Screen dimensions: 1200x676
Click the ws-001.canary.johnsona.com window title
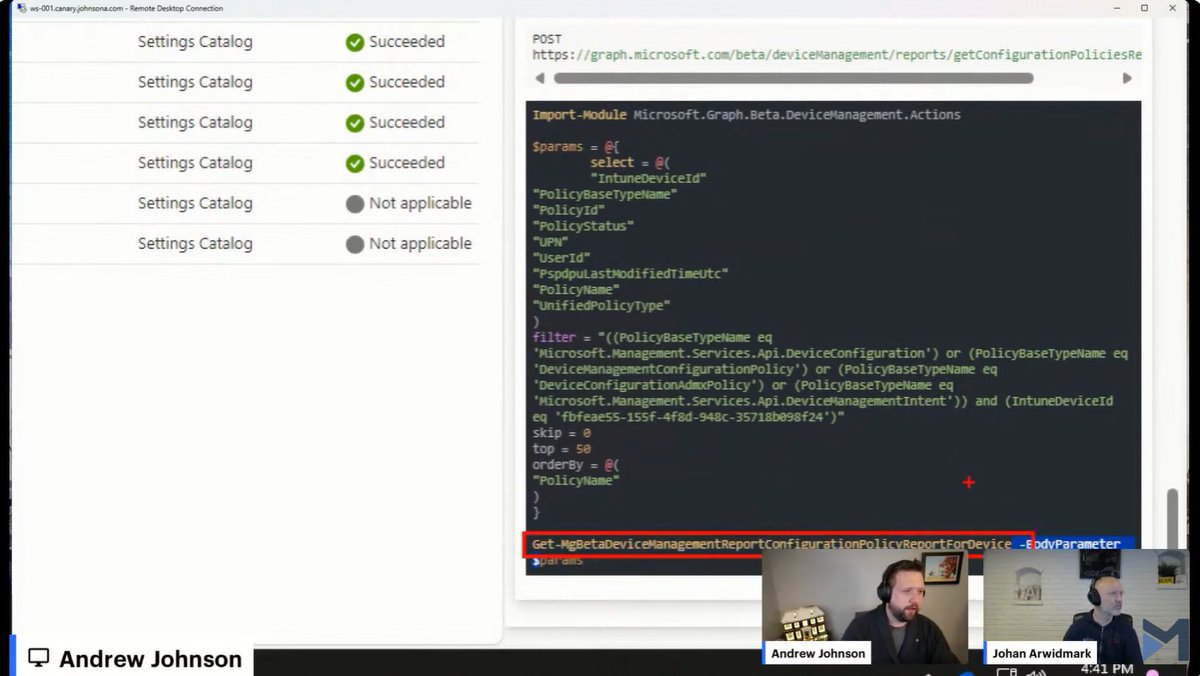click(x=127, y=8)
